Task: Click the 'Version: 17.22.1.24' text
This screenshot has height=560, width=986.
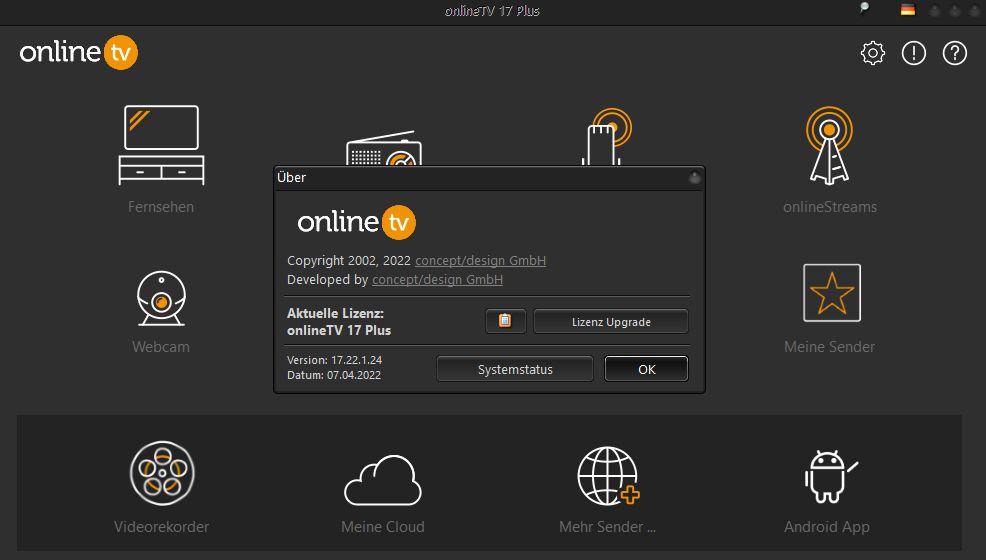Action: (335, 360)
